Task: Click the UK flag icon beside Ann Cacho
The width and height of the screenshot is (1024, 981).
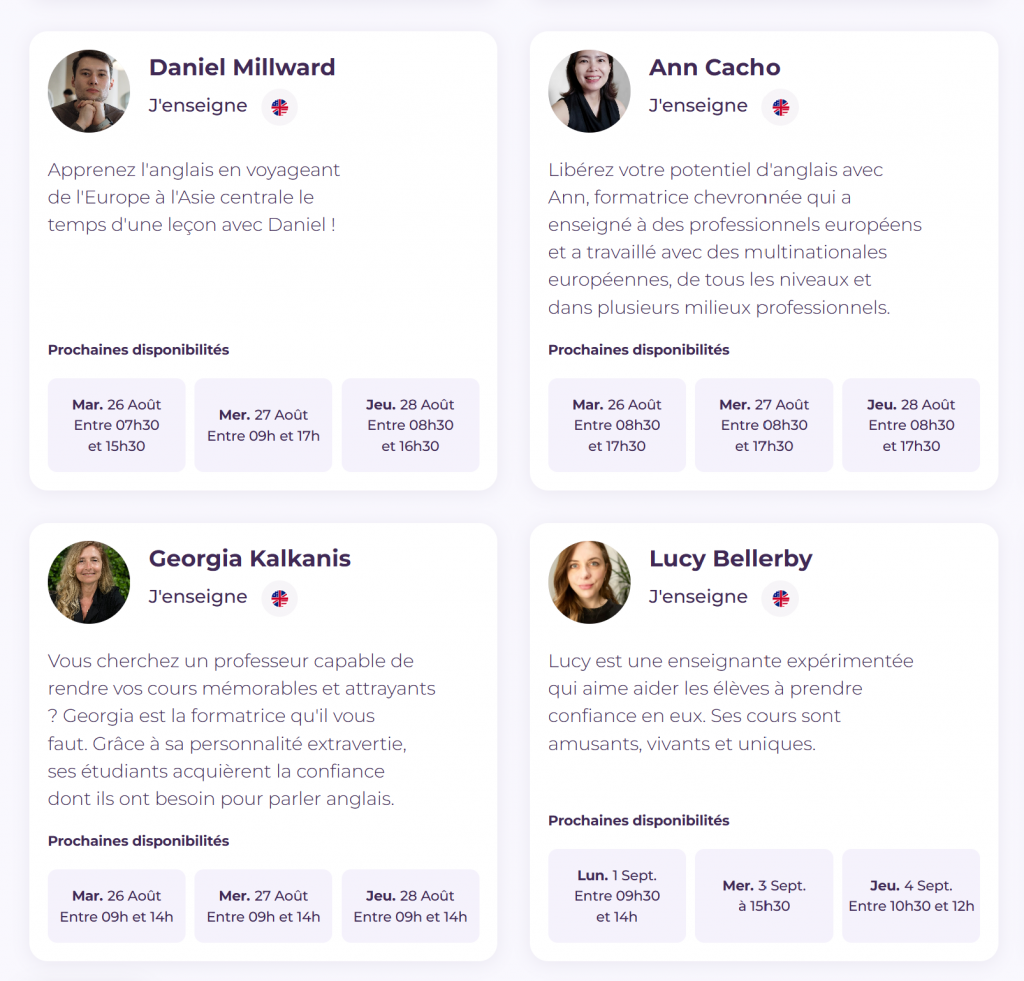Action: [781, 107]
